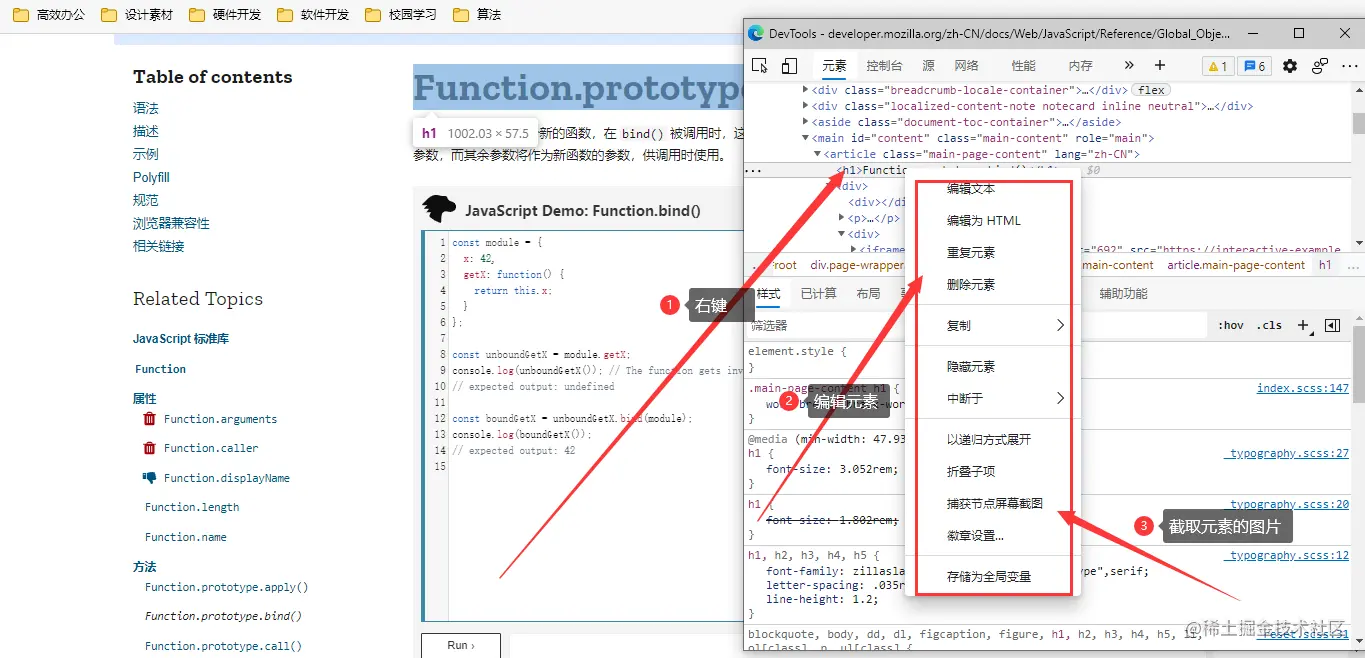Expand the localized-content-note div node

[806, 106]
